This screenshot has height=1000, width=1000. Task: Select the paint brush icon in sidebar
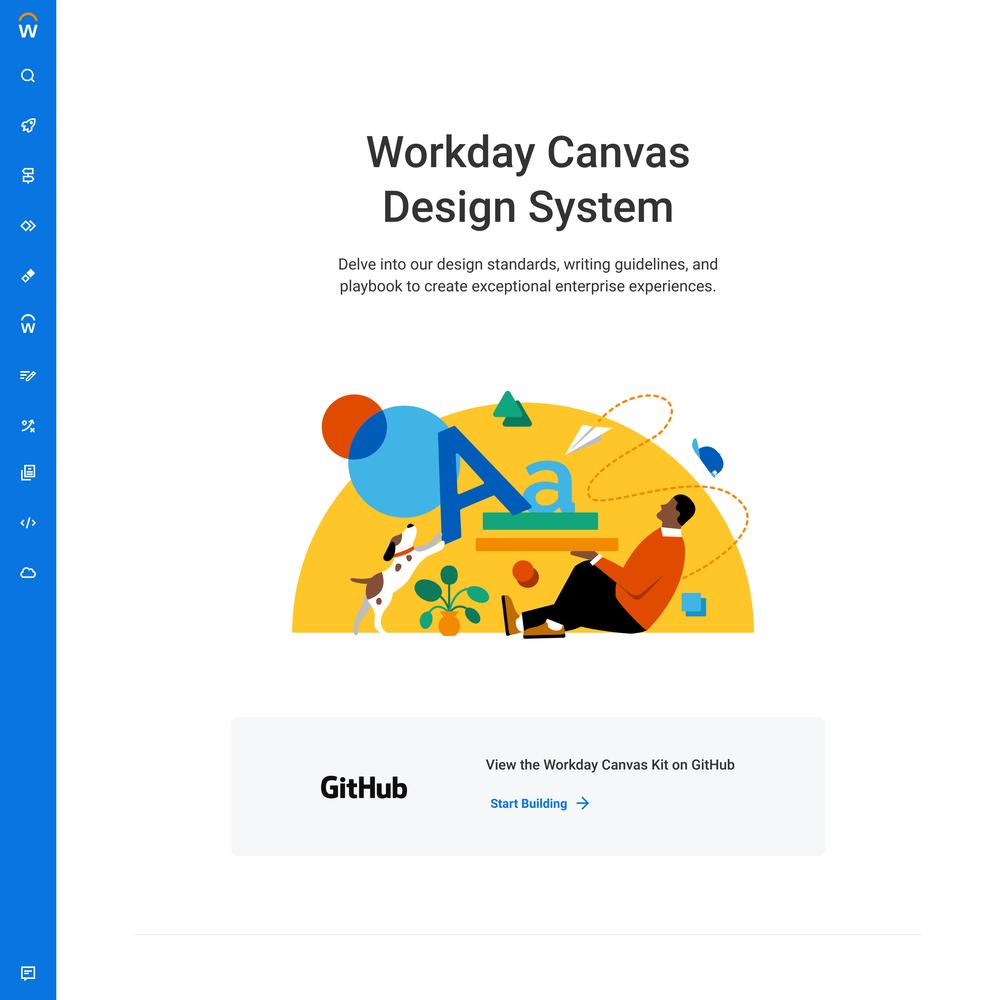pyautogui.click(x=28, y=276)
